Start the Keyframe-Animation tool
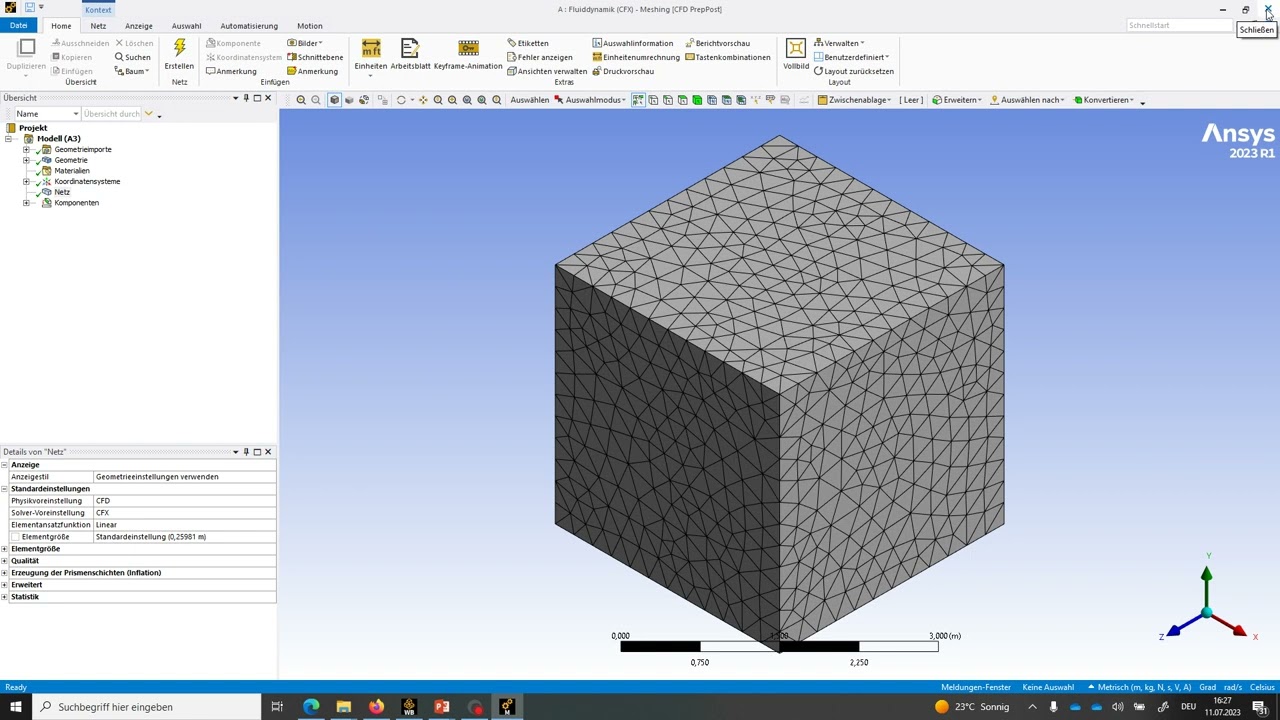Image resolution: width=1280 pixels, height=720 pixels. pyautogui.click(x=468, y=54)
